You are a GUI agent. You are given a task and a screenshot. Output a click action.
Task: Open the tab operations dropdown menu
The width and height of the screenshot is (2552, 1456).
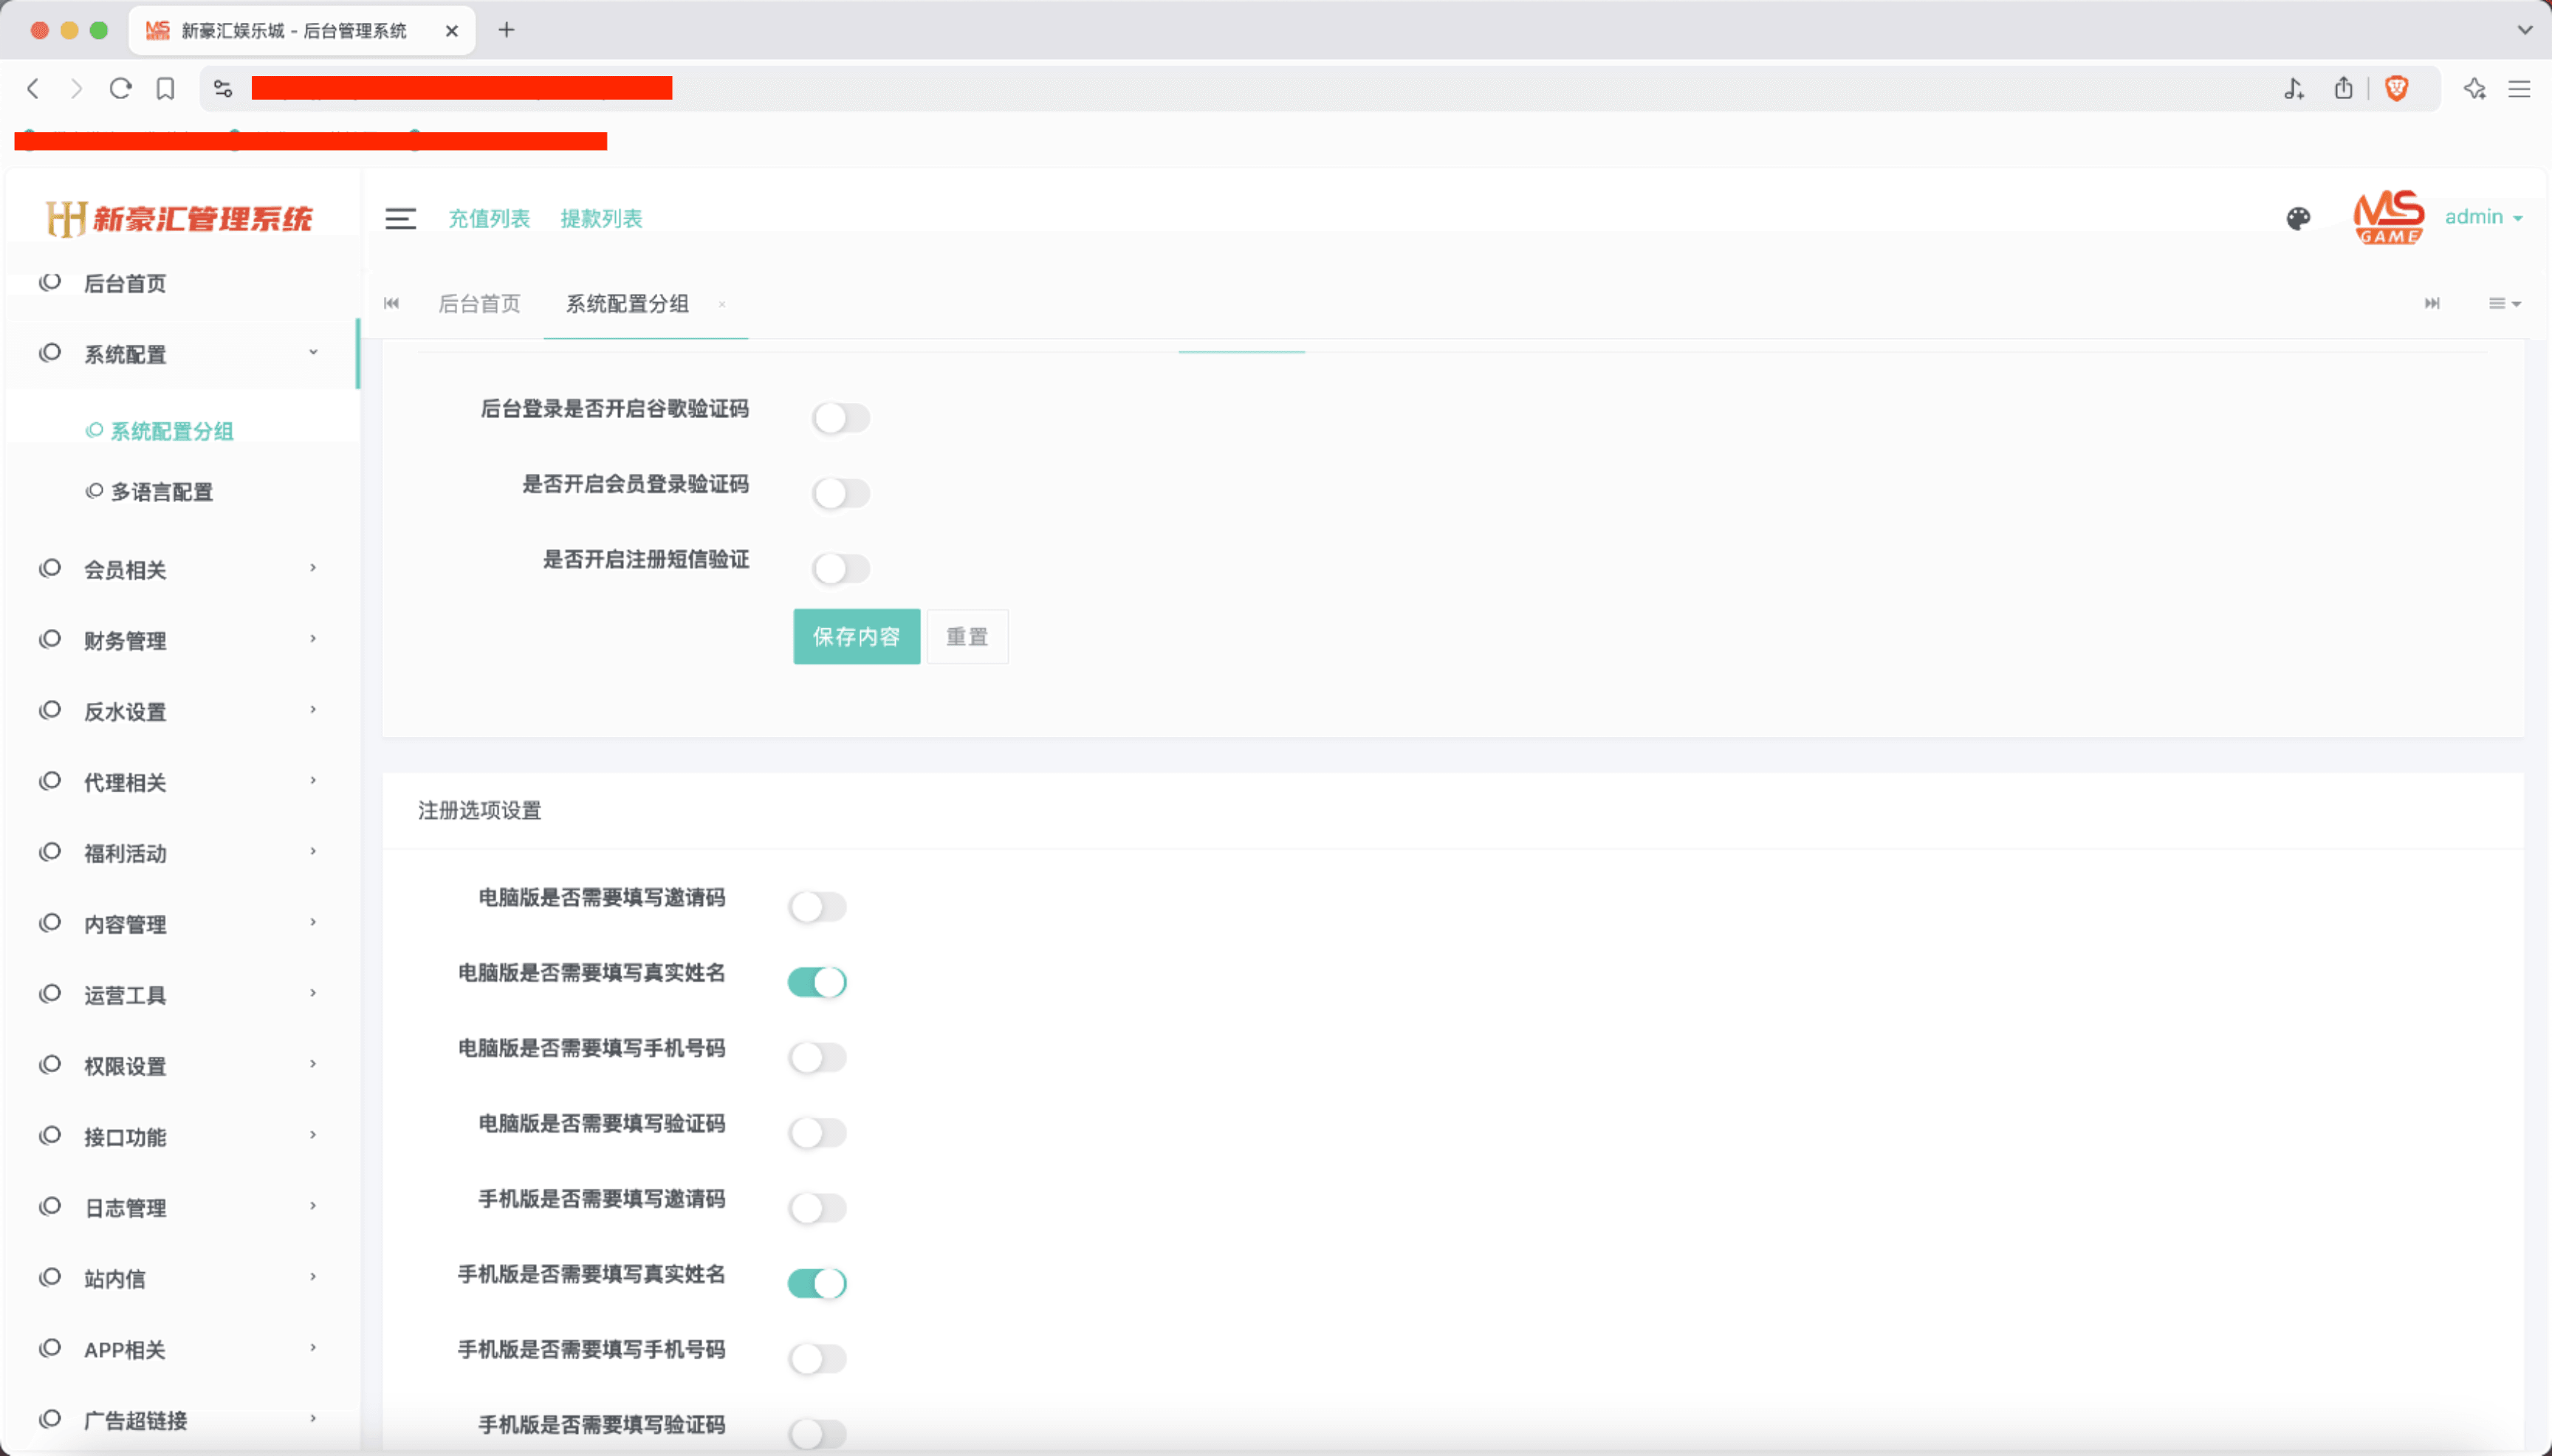[x=2503, y=303]
